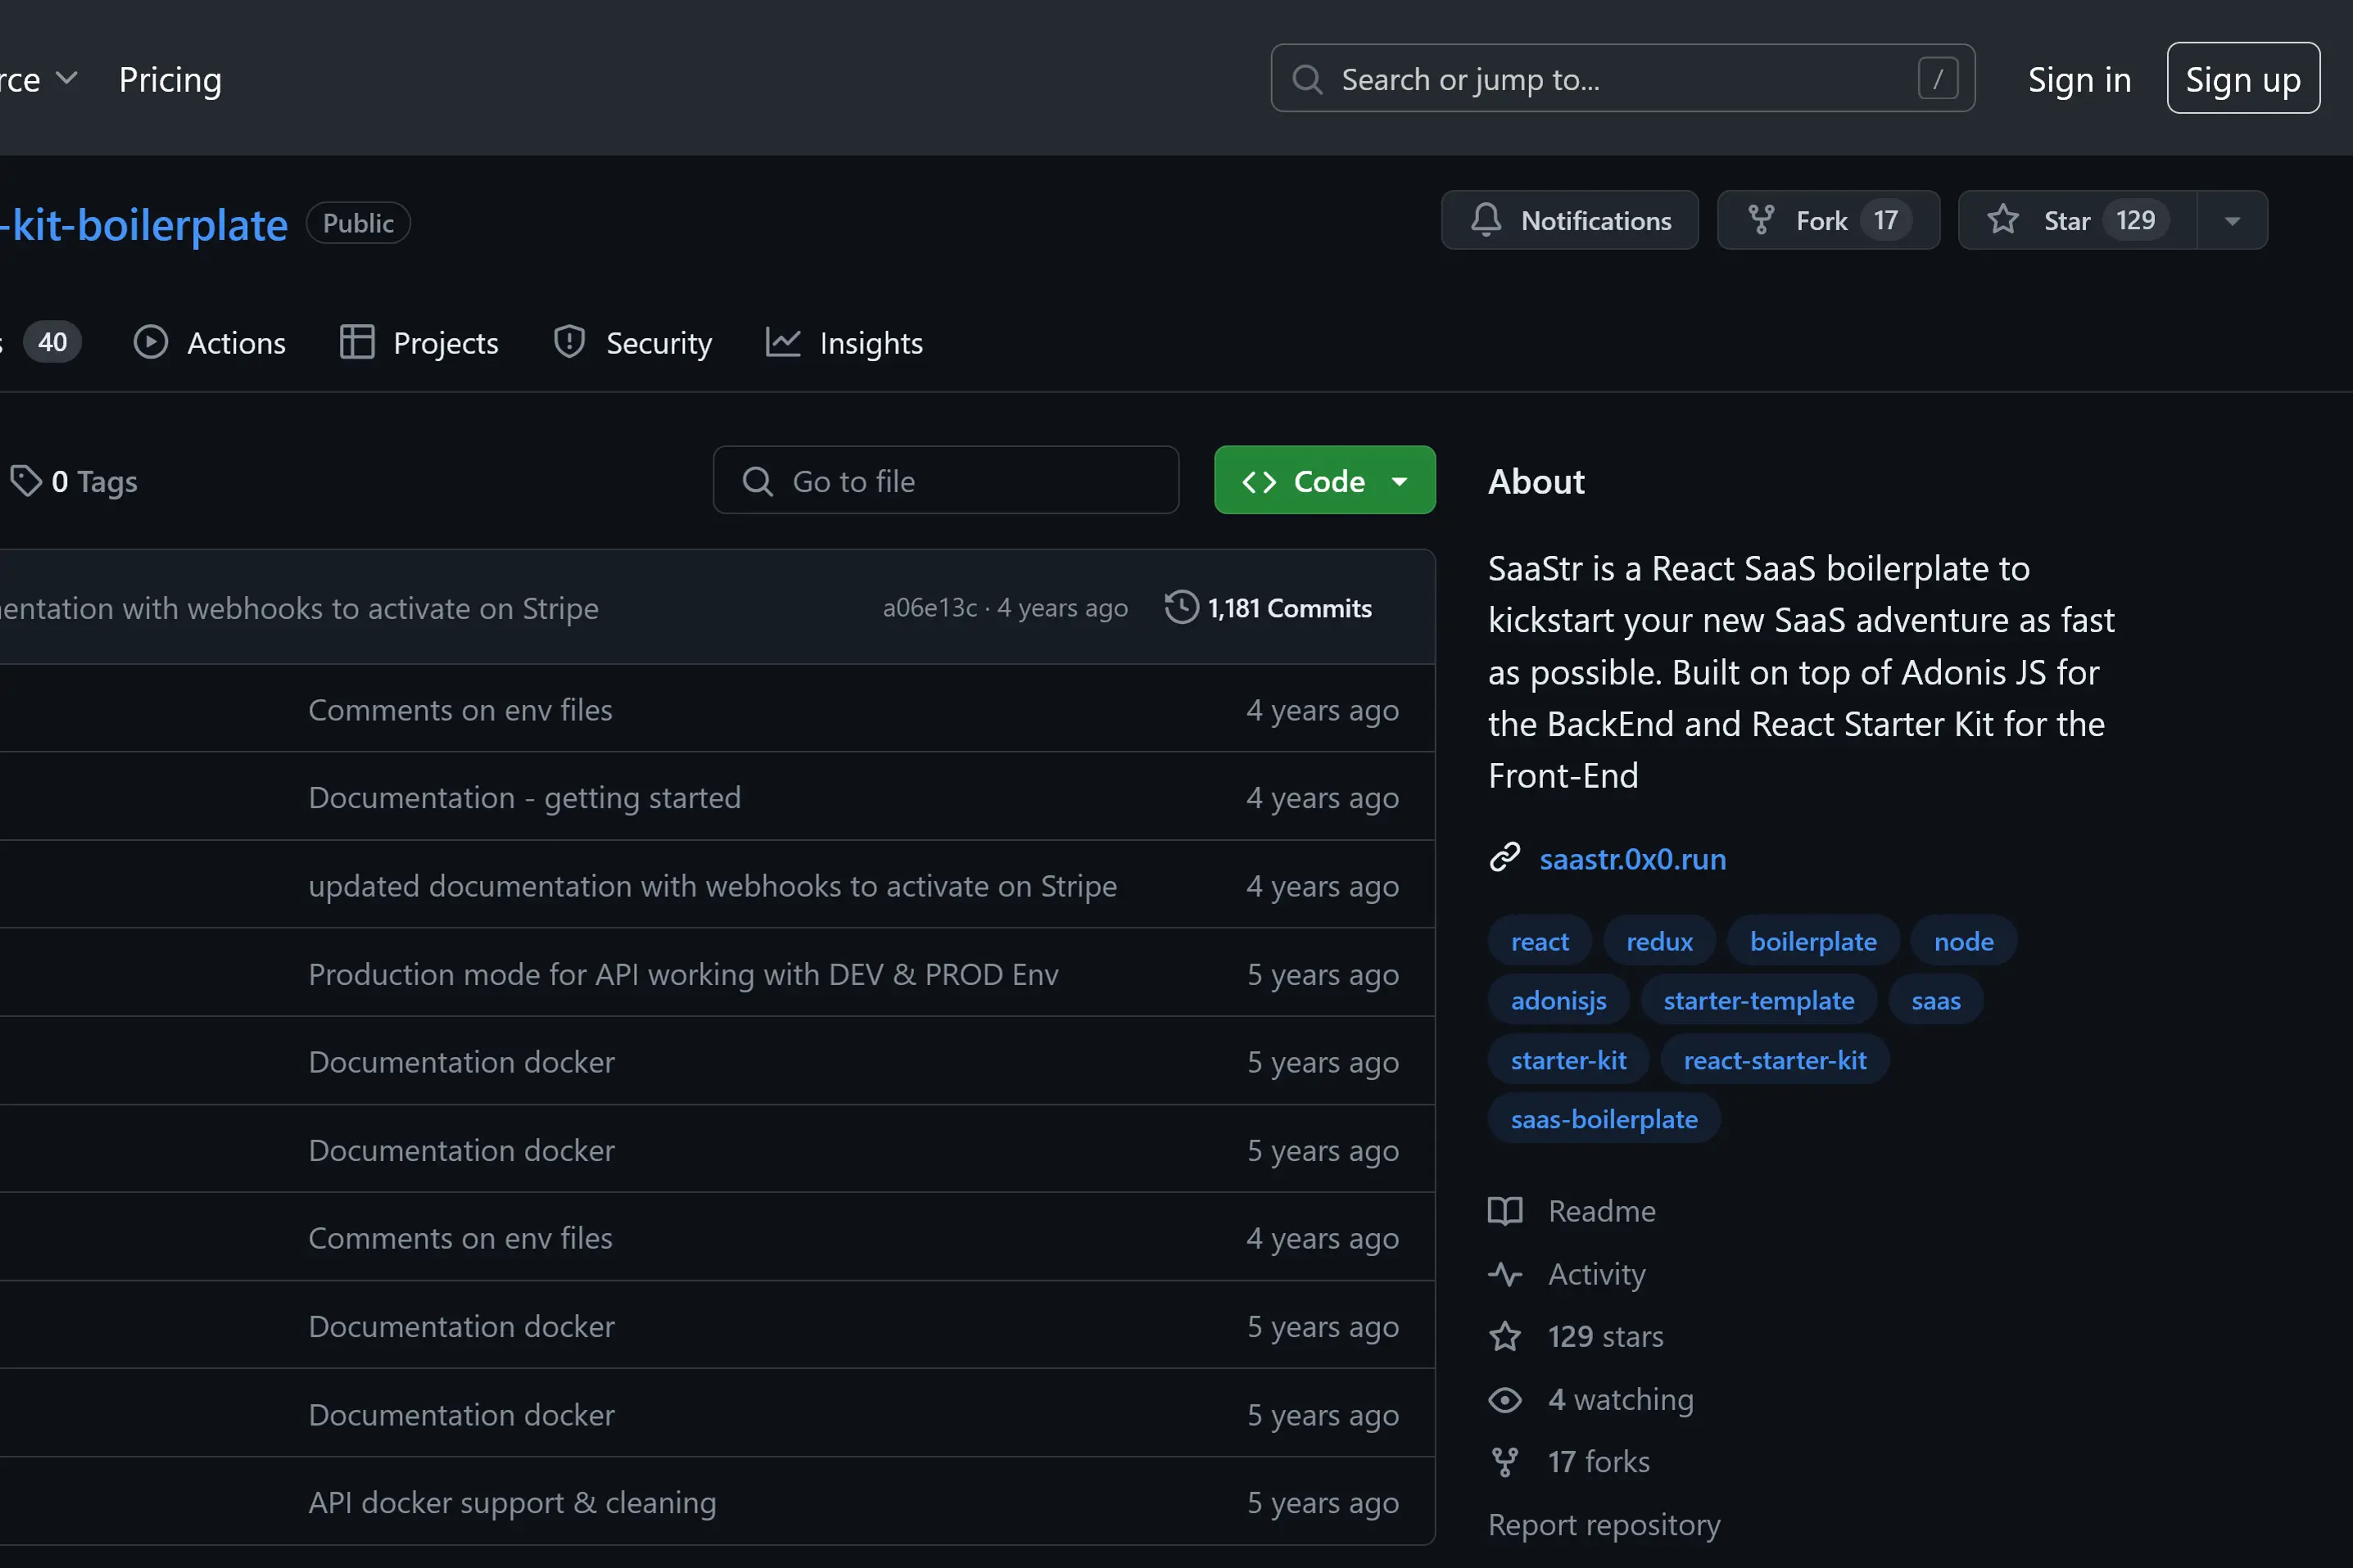Click the tag icon for 0 Tags
The width and height of the screenshot is (2353, 1568).
pos(26,481)
